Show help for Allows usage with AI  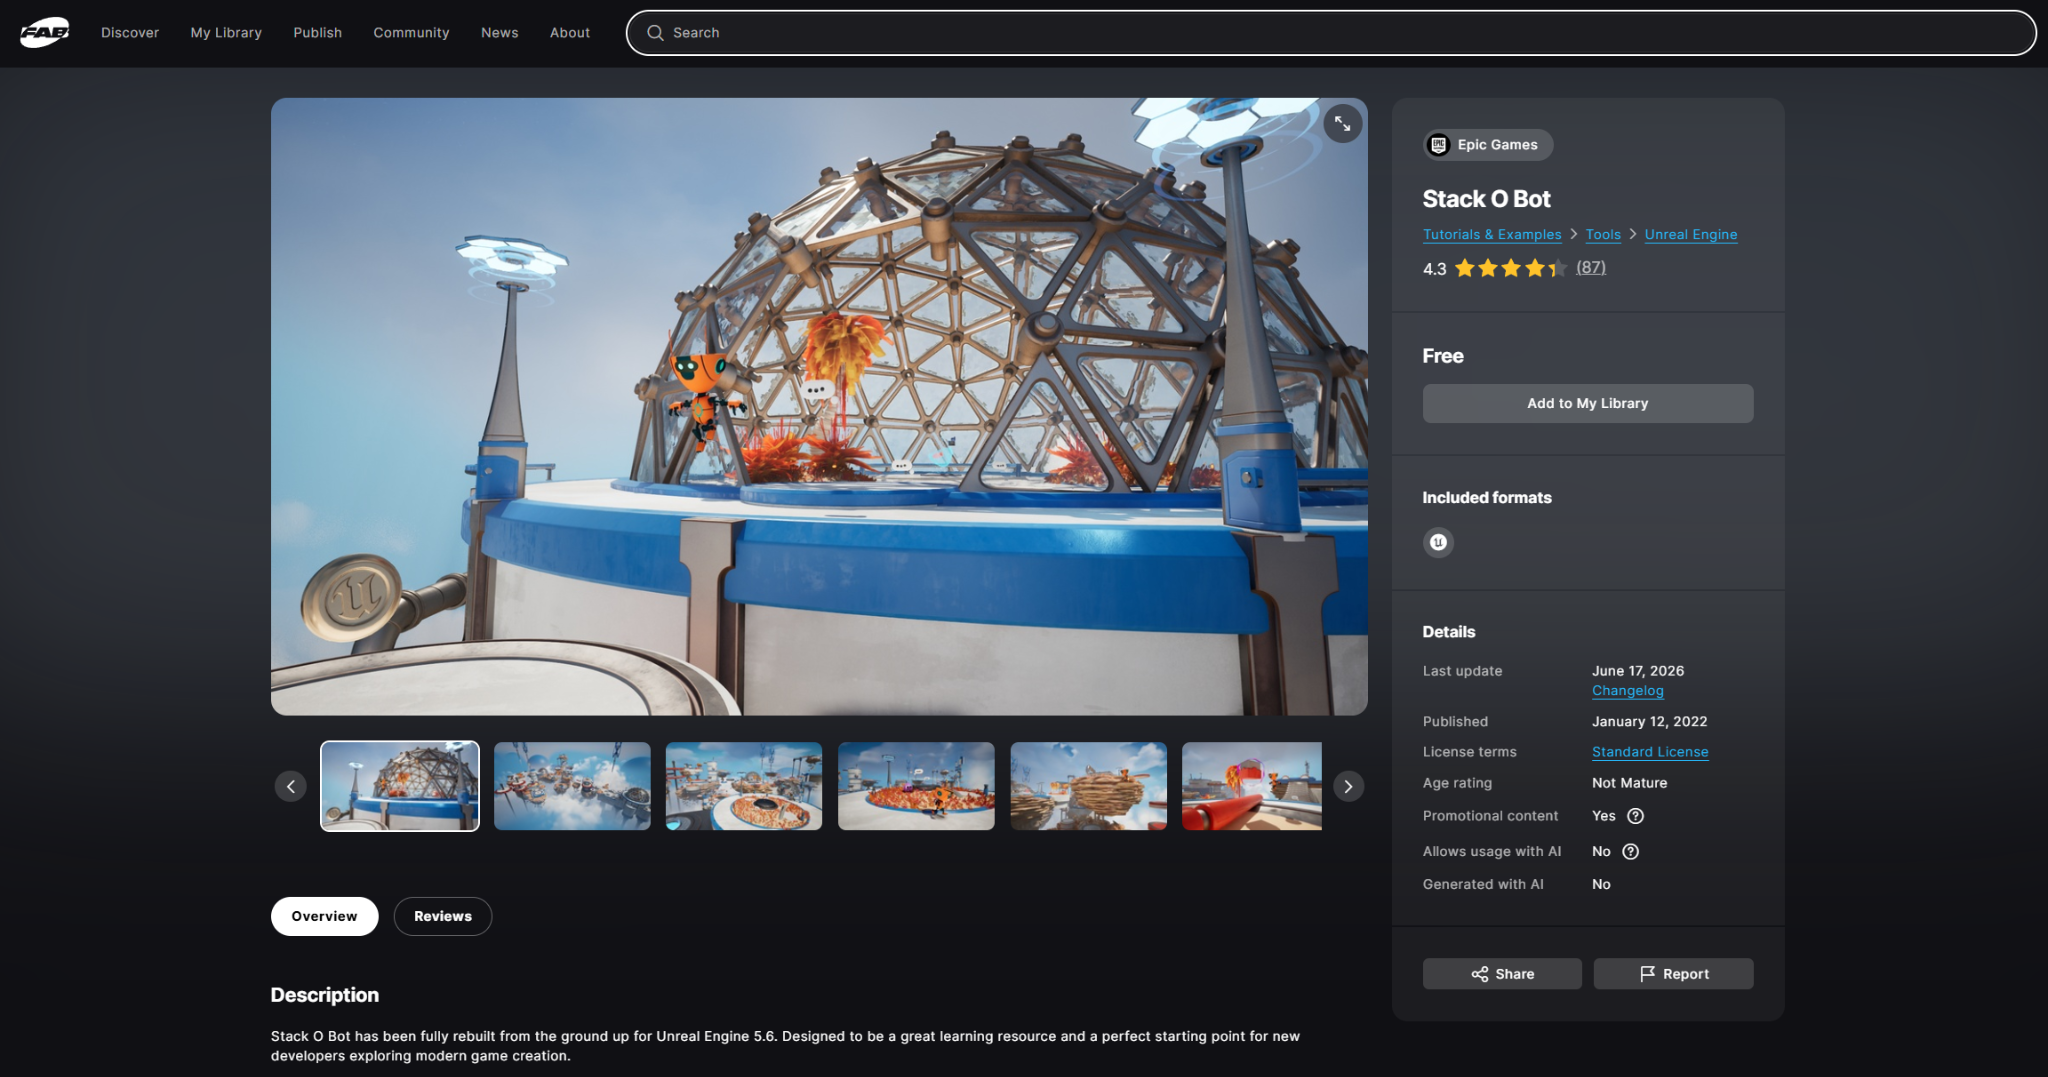[1631, 852]
